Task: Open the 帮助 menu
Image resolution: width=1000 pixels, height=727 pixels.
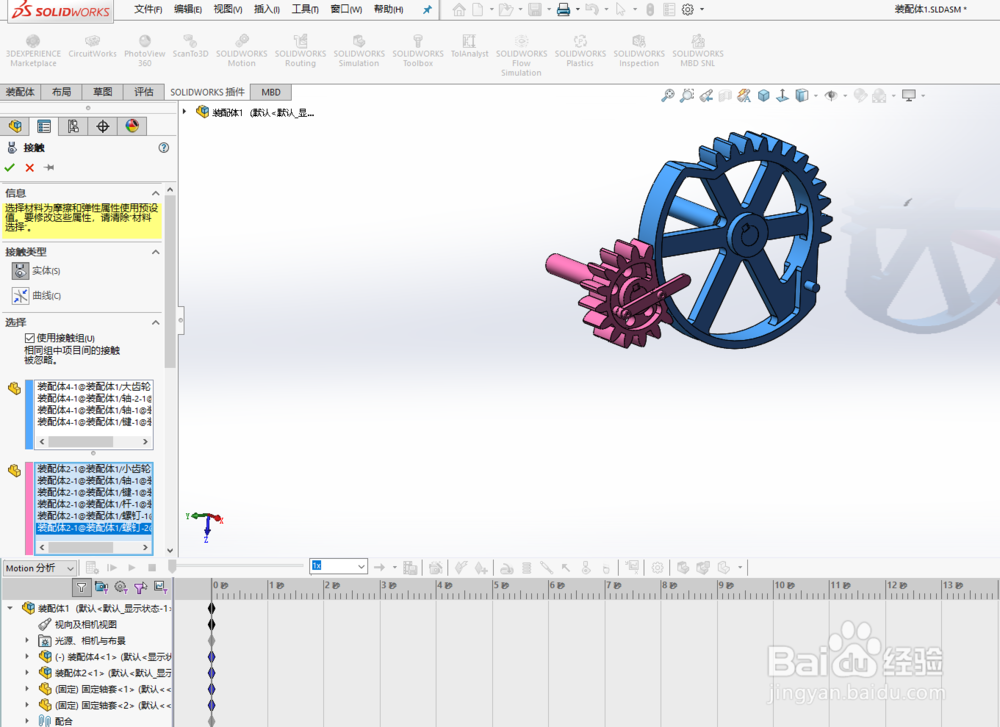Action: pyautogui.click(x=388, y=9)
